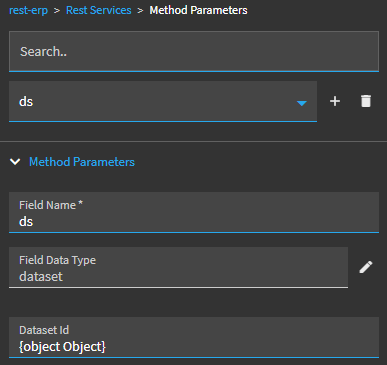Click the Field Name * label
Image resolution: width=387 pixels, height=365 pixels.
click(x=51, y=205)
